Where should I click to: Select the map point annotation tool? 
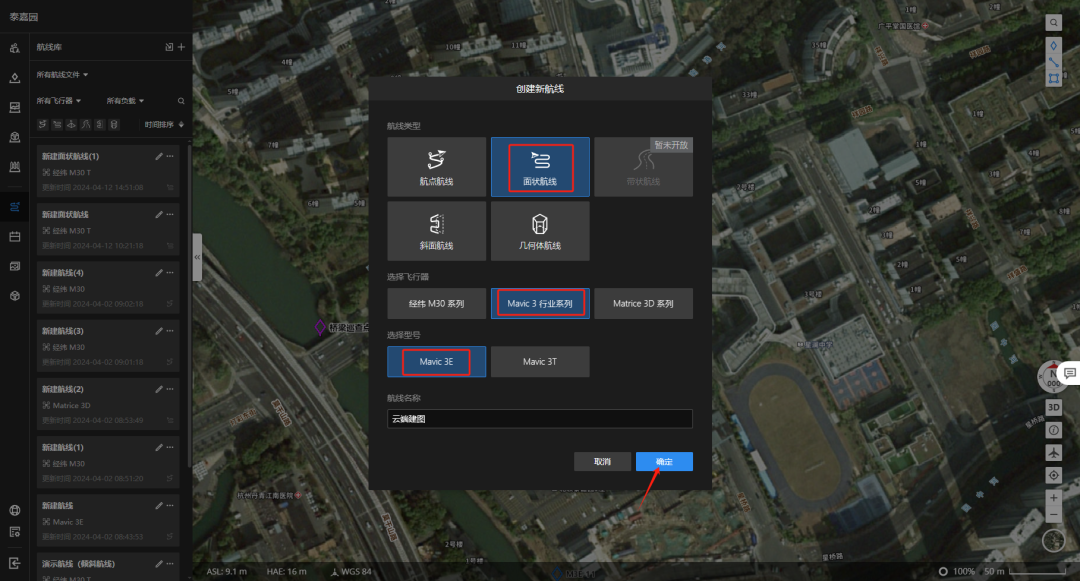click(x=1053, y=46)
